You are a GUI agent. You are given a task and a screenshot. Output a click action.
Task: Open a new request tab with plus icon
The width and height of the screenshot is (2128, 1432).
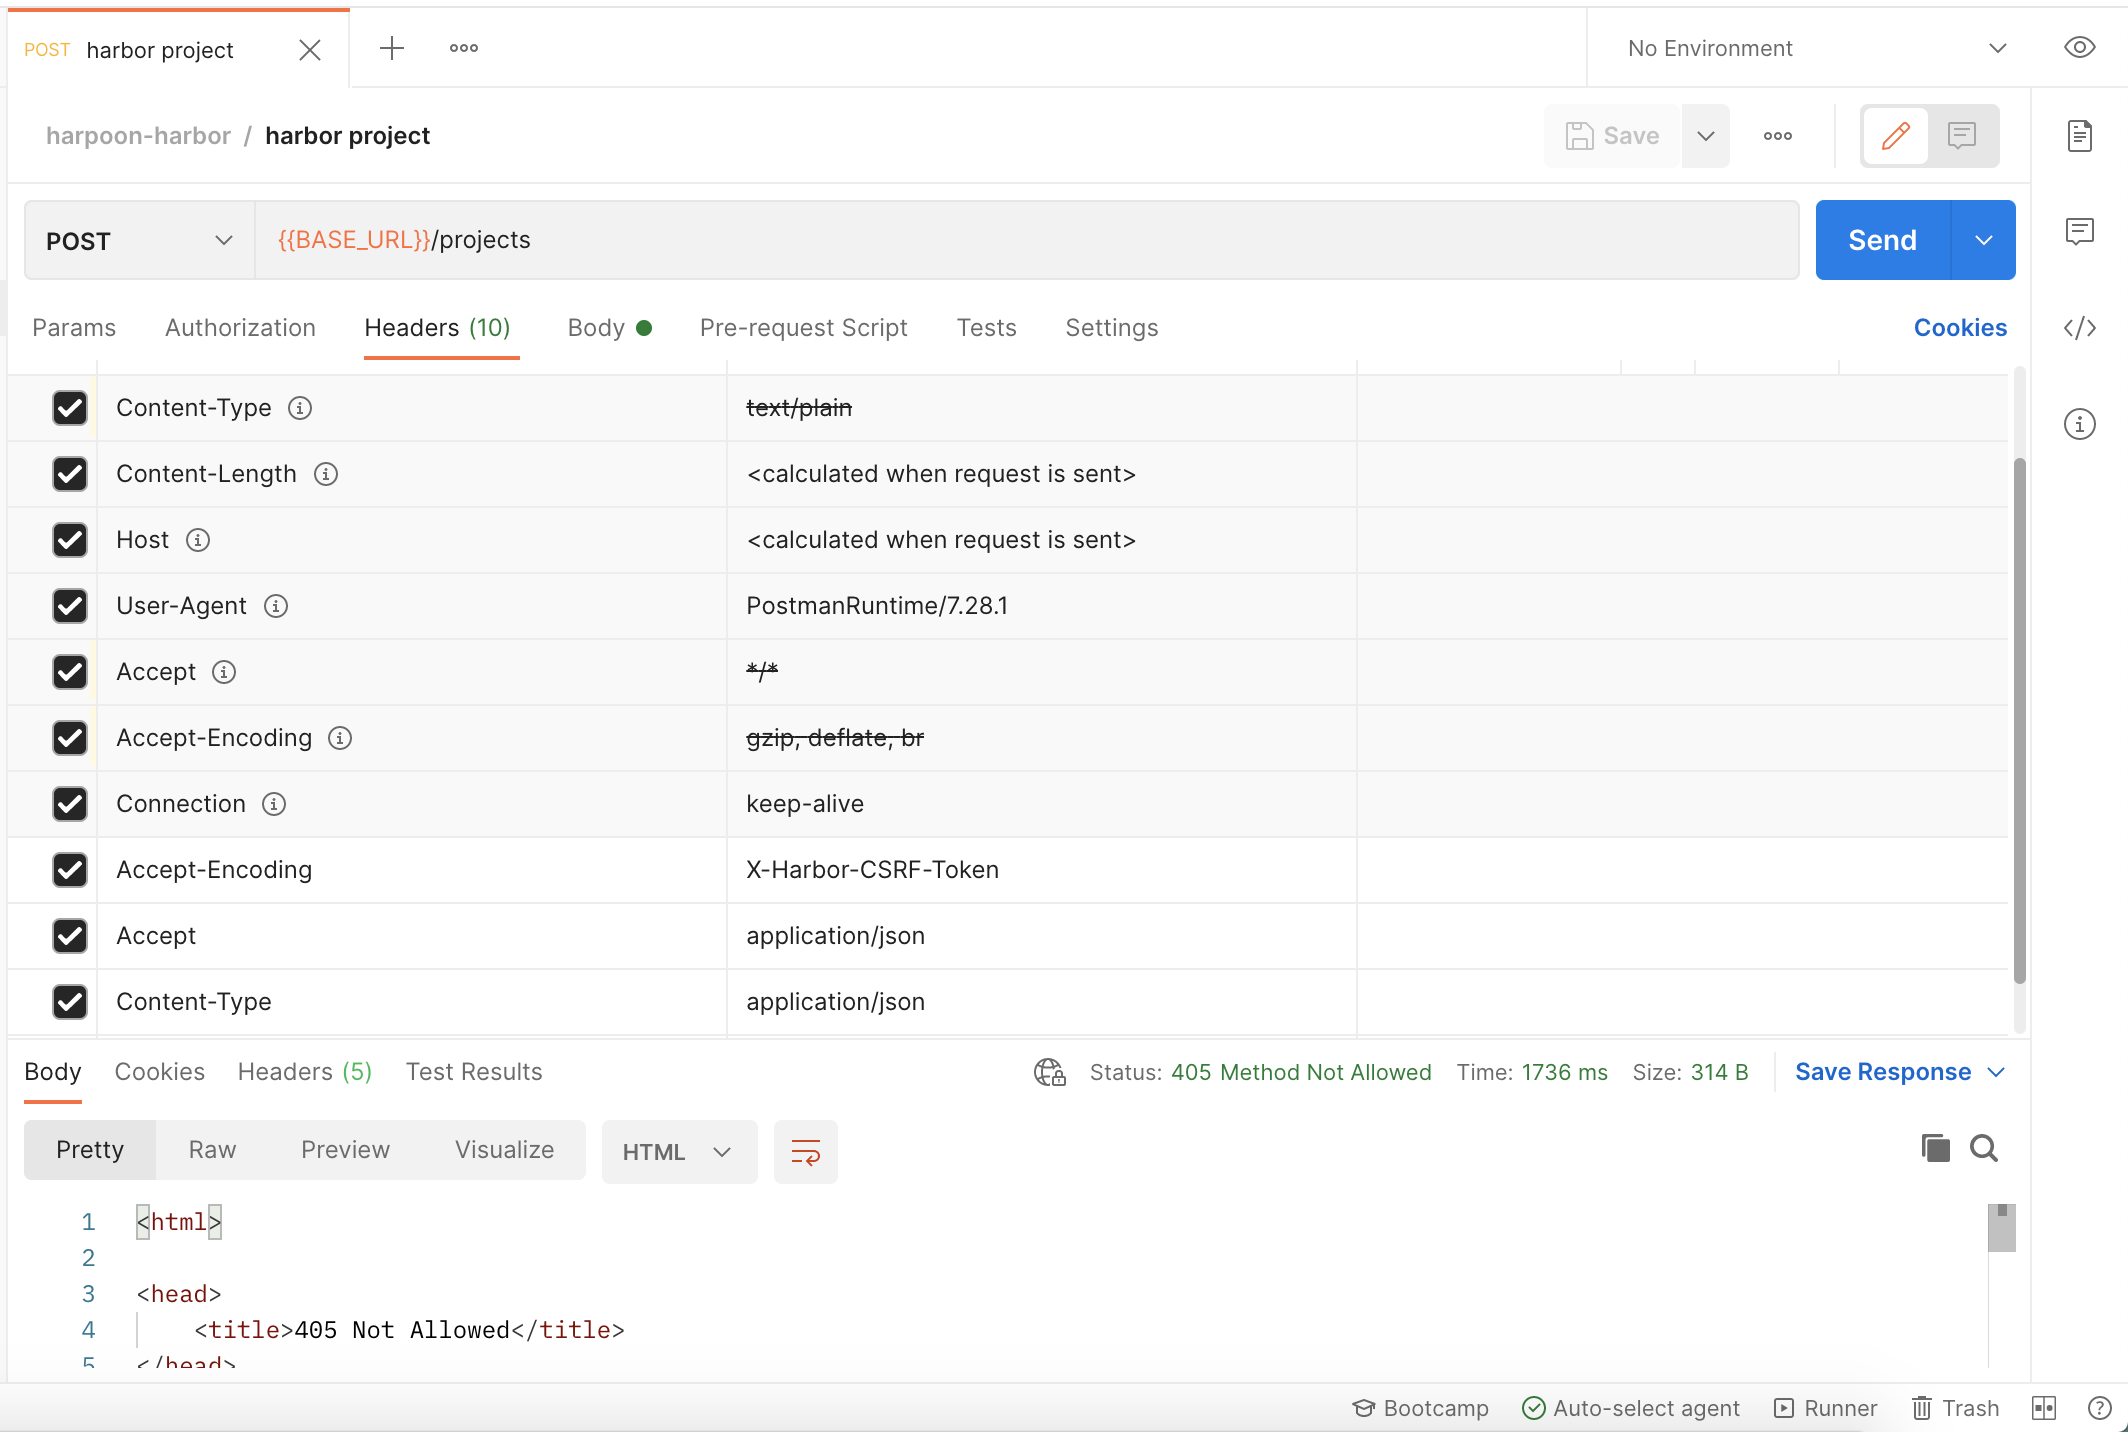tap(392, 48)
